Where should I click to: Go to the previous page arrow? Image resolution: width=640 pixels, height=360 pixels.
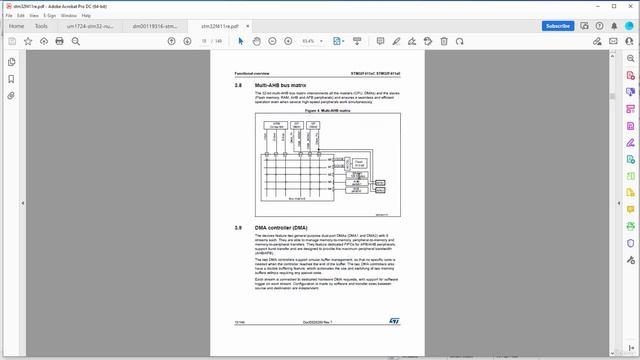pyautogui.click(x=171, y=41)
